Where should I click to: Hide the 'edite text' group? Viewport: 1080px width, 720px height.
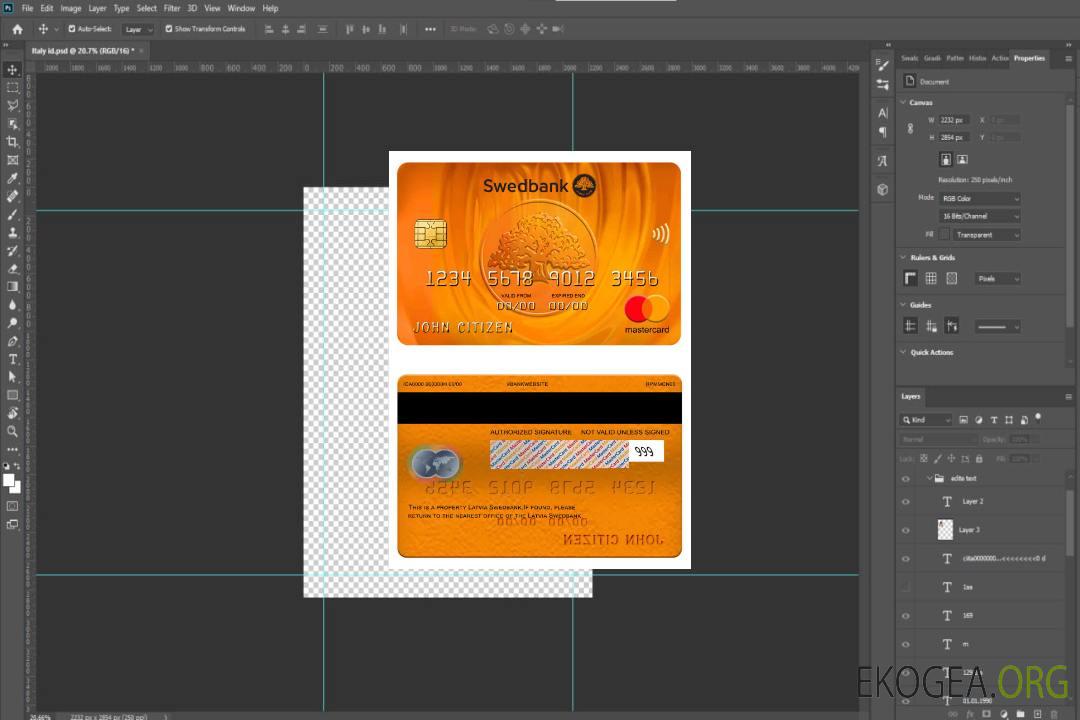click(906, 479)
